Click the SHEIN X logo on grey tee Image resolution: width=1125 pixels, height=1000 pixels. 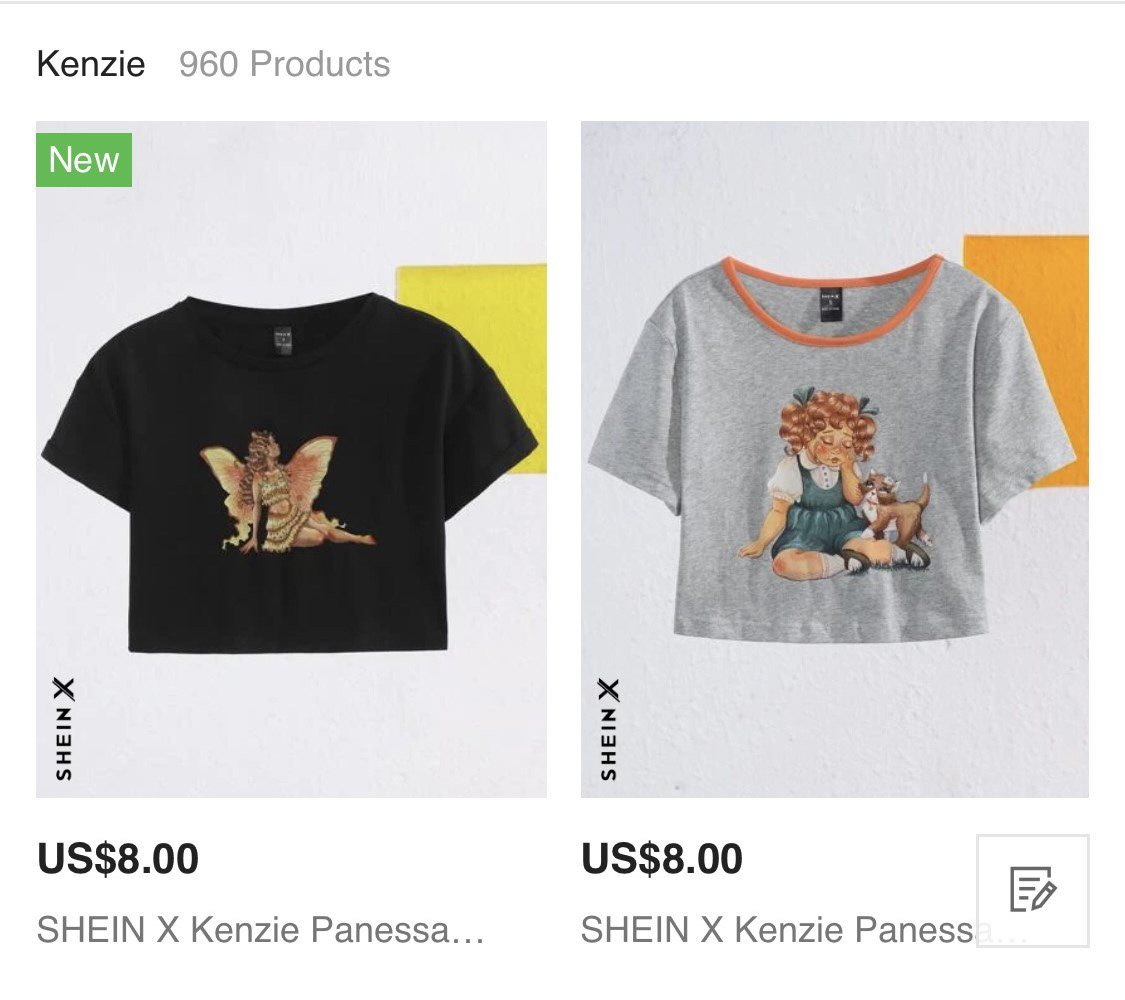click(x=608, y=729)
